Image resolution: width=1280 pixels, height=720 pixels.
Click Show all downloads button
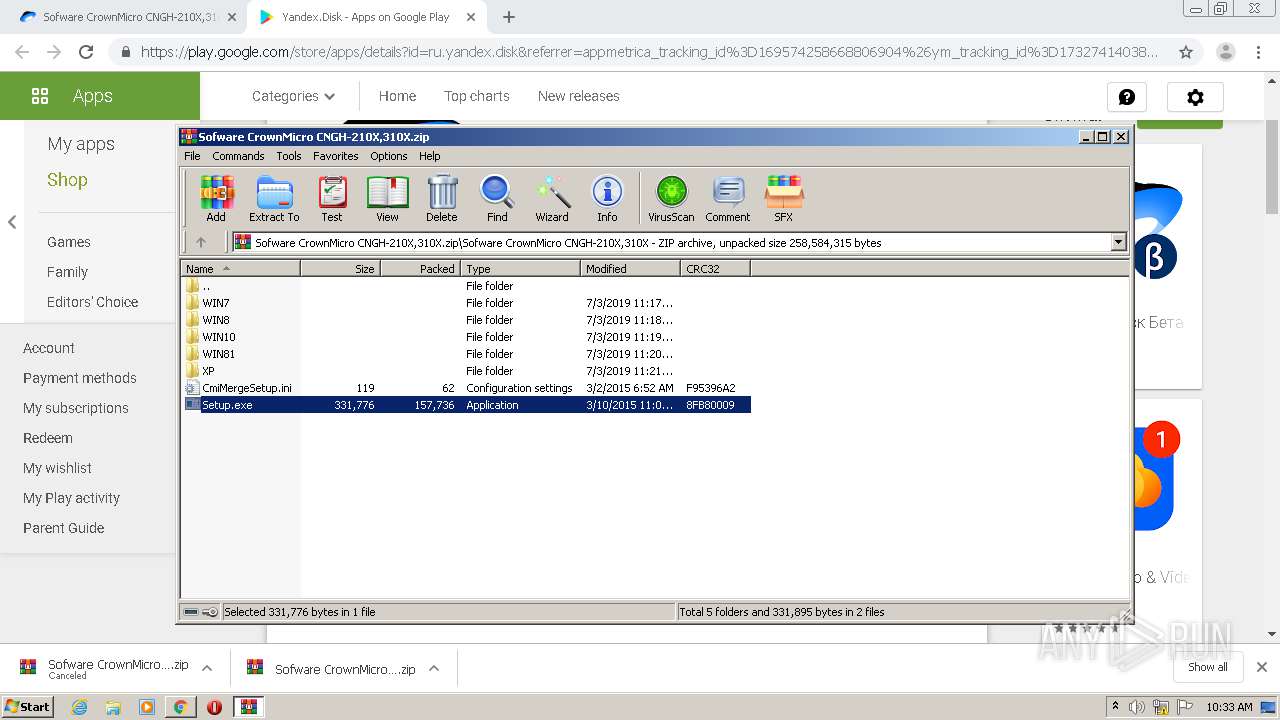coord(1208,667)
